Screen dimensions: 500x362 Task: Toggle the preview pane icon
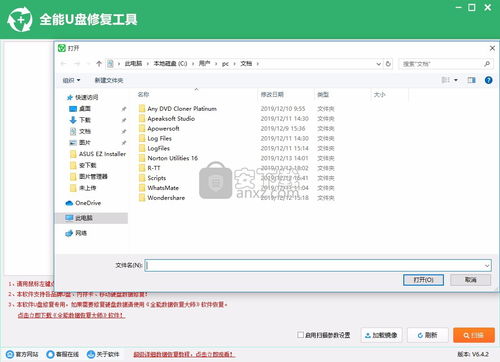pos(471,80)
